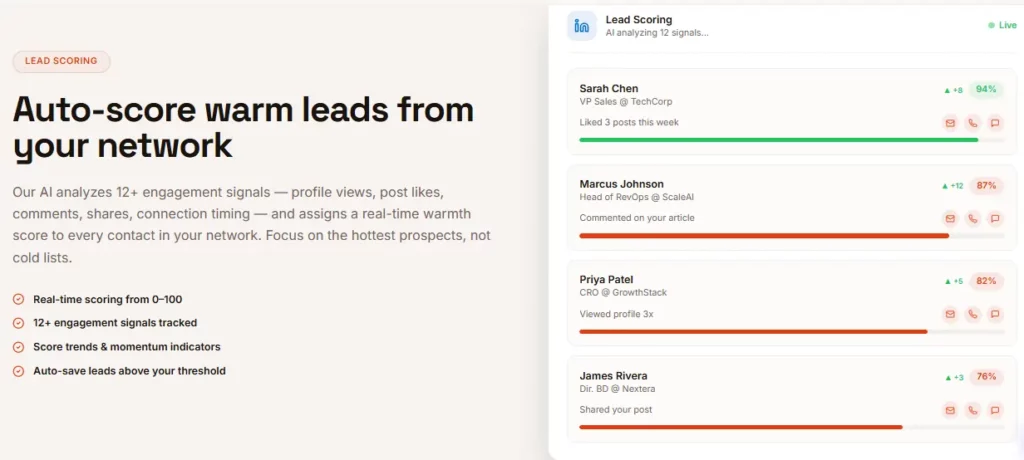Call Sarah Chen using phone icon
This screenshot has height=460, width=1024.
[x=972, y=123]
